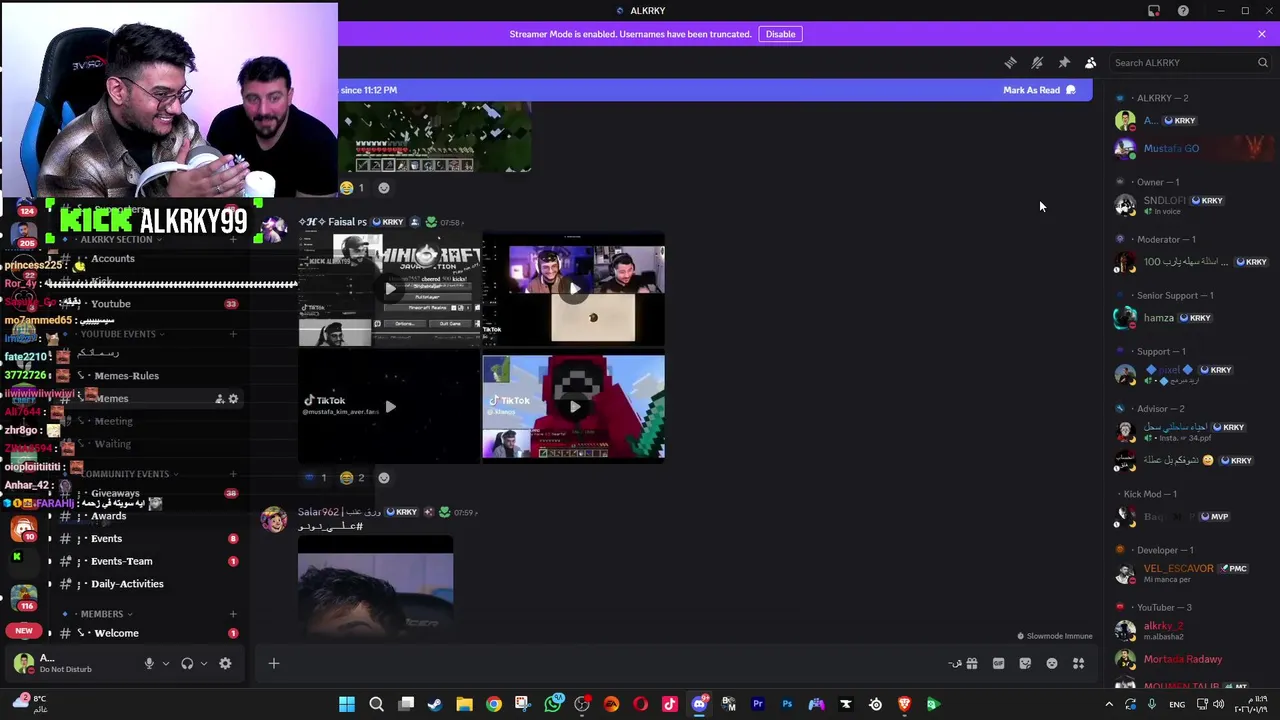Screen dimensions: 1280x720
Task: Open the inbox icon in title bar
Action: [x=1154, y=11]
